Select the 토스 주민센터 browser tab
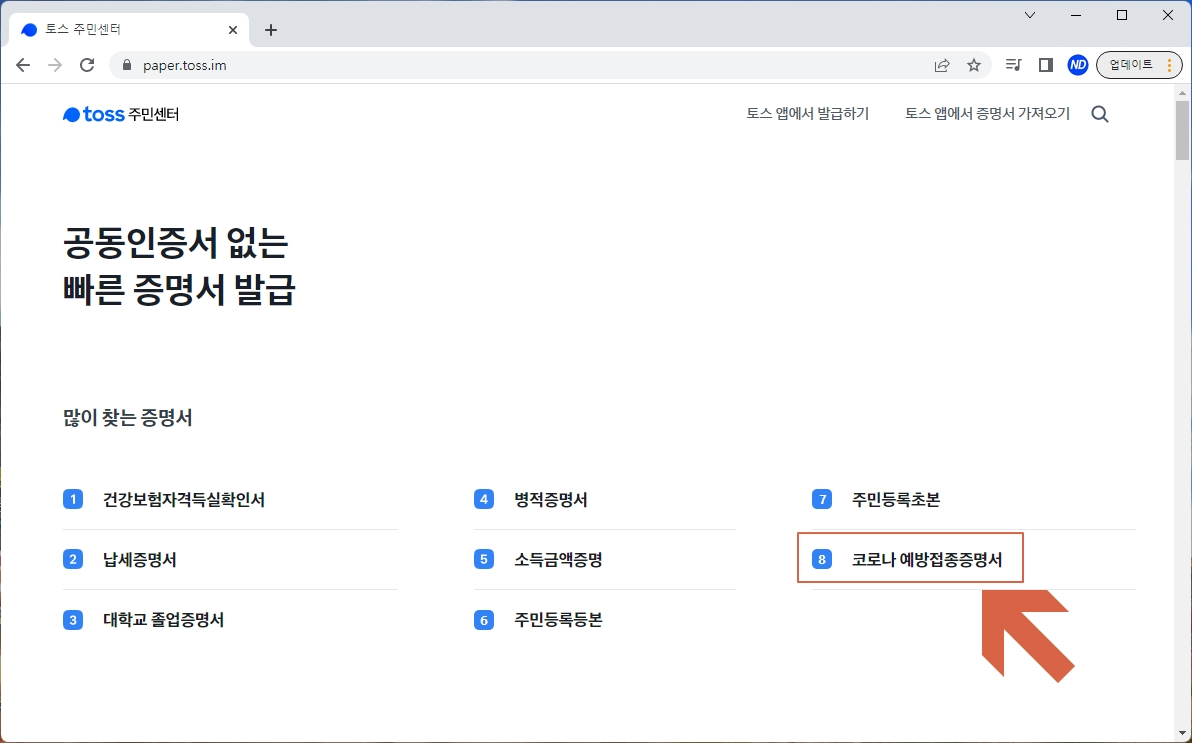The image size is (1192, 743). click(129, 30)
